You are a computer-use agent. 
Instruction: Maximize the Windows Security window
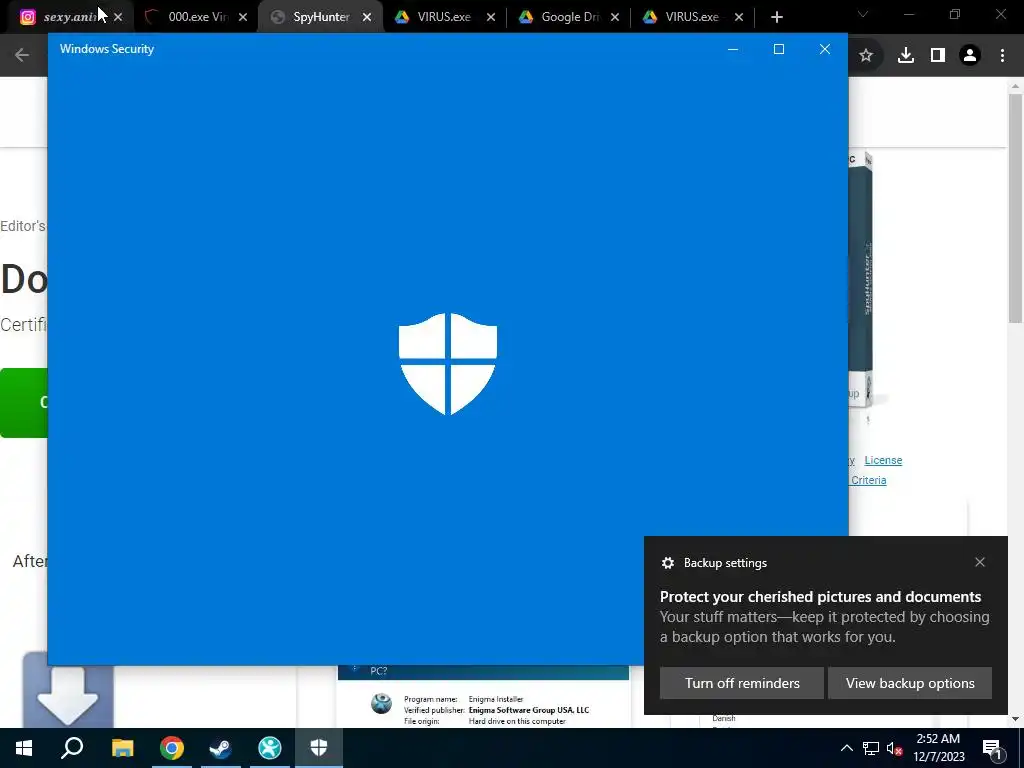click(778, 49)
